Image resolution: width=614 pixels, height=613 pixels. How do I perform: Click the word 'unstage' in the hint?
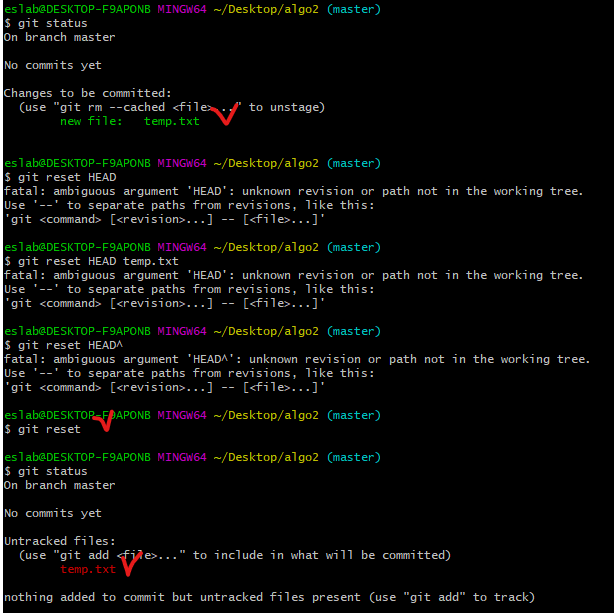294,107
